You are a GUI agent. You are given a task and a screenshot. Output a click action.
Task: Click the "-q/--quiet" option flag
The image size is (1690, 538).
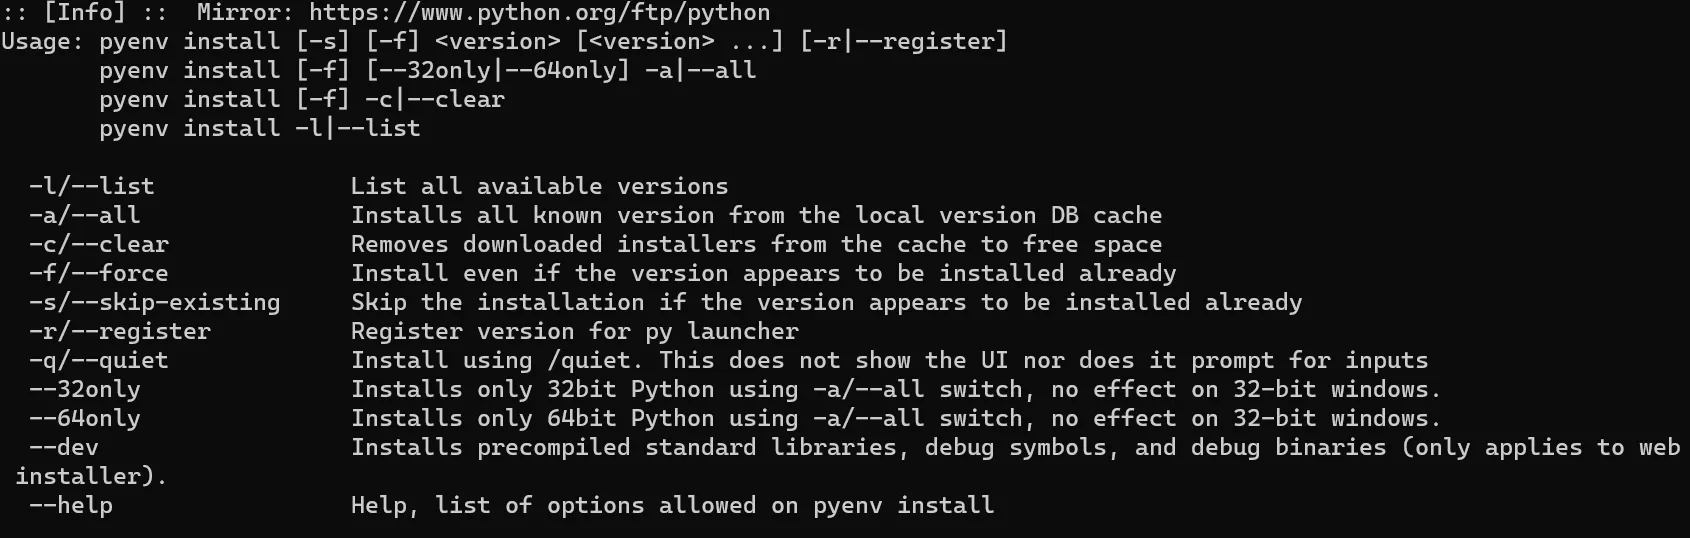point(98,360)
